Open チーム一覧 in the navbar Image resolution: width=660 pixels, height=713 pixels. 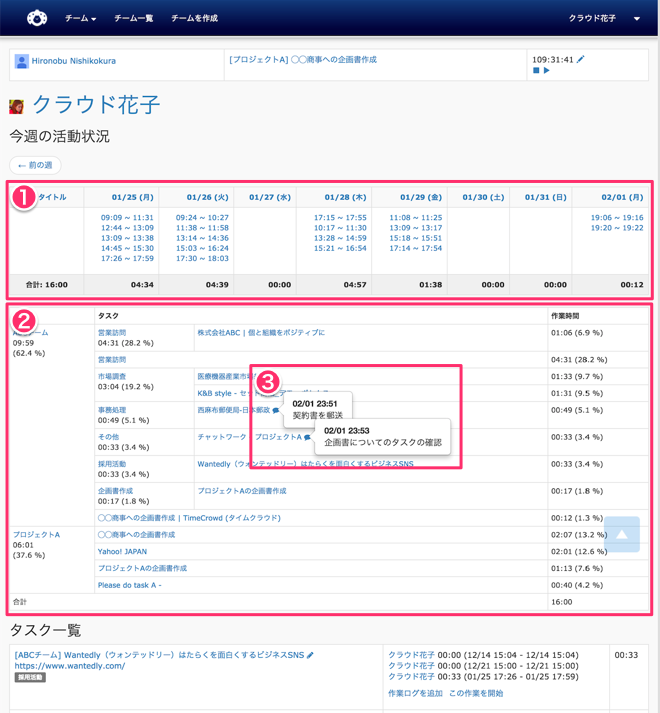133,19
